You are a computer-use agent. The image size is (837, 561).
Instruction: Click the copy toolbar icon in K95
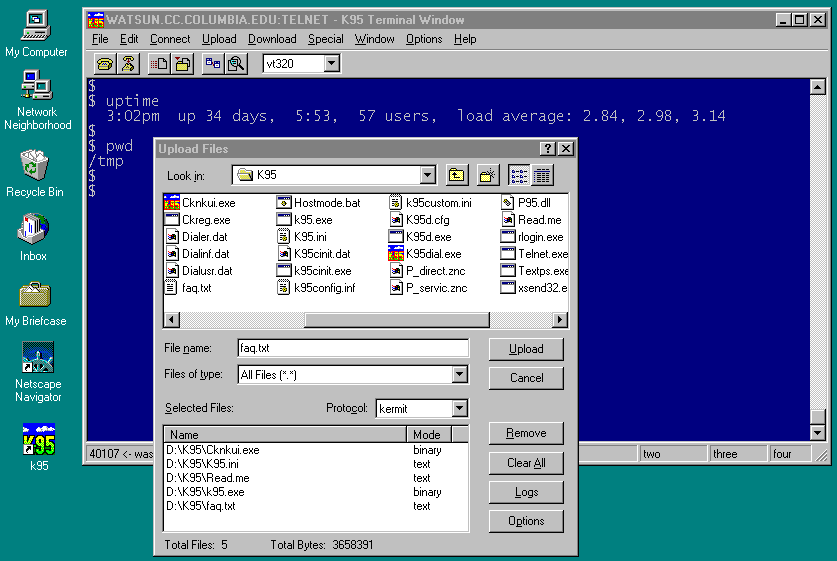point(159,64)
